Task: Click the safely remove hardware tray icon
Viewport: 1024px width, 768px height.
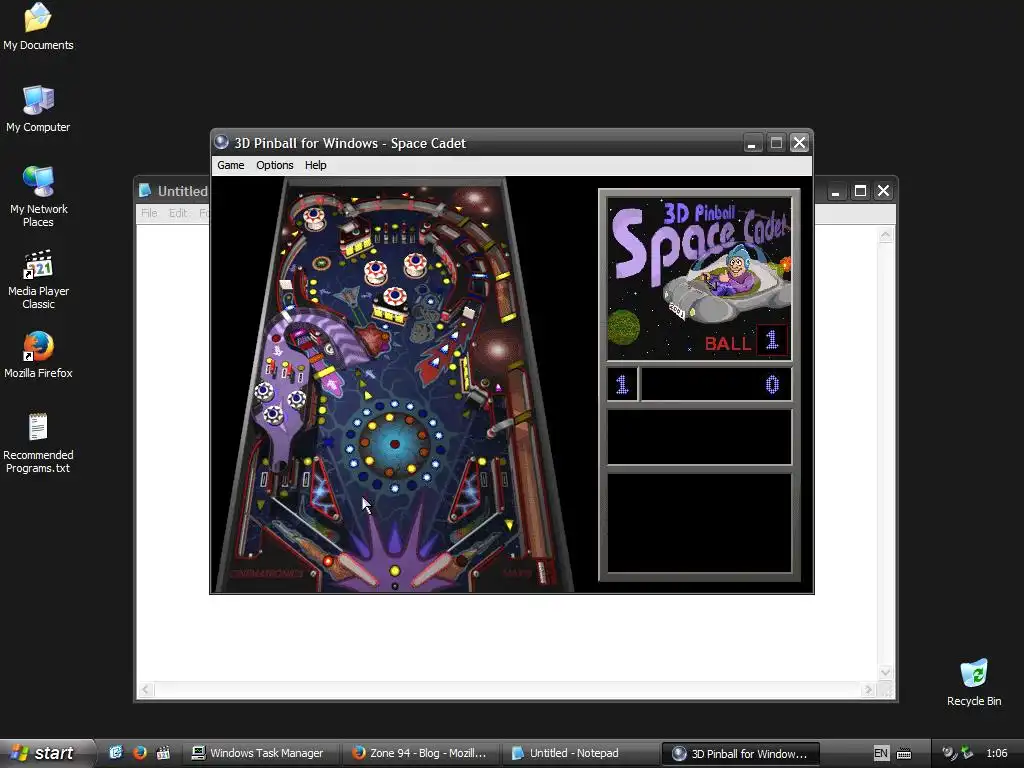Action: pos(967,753)
